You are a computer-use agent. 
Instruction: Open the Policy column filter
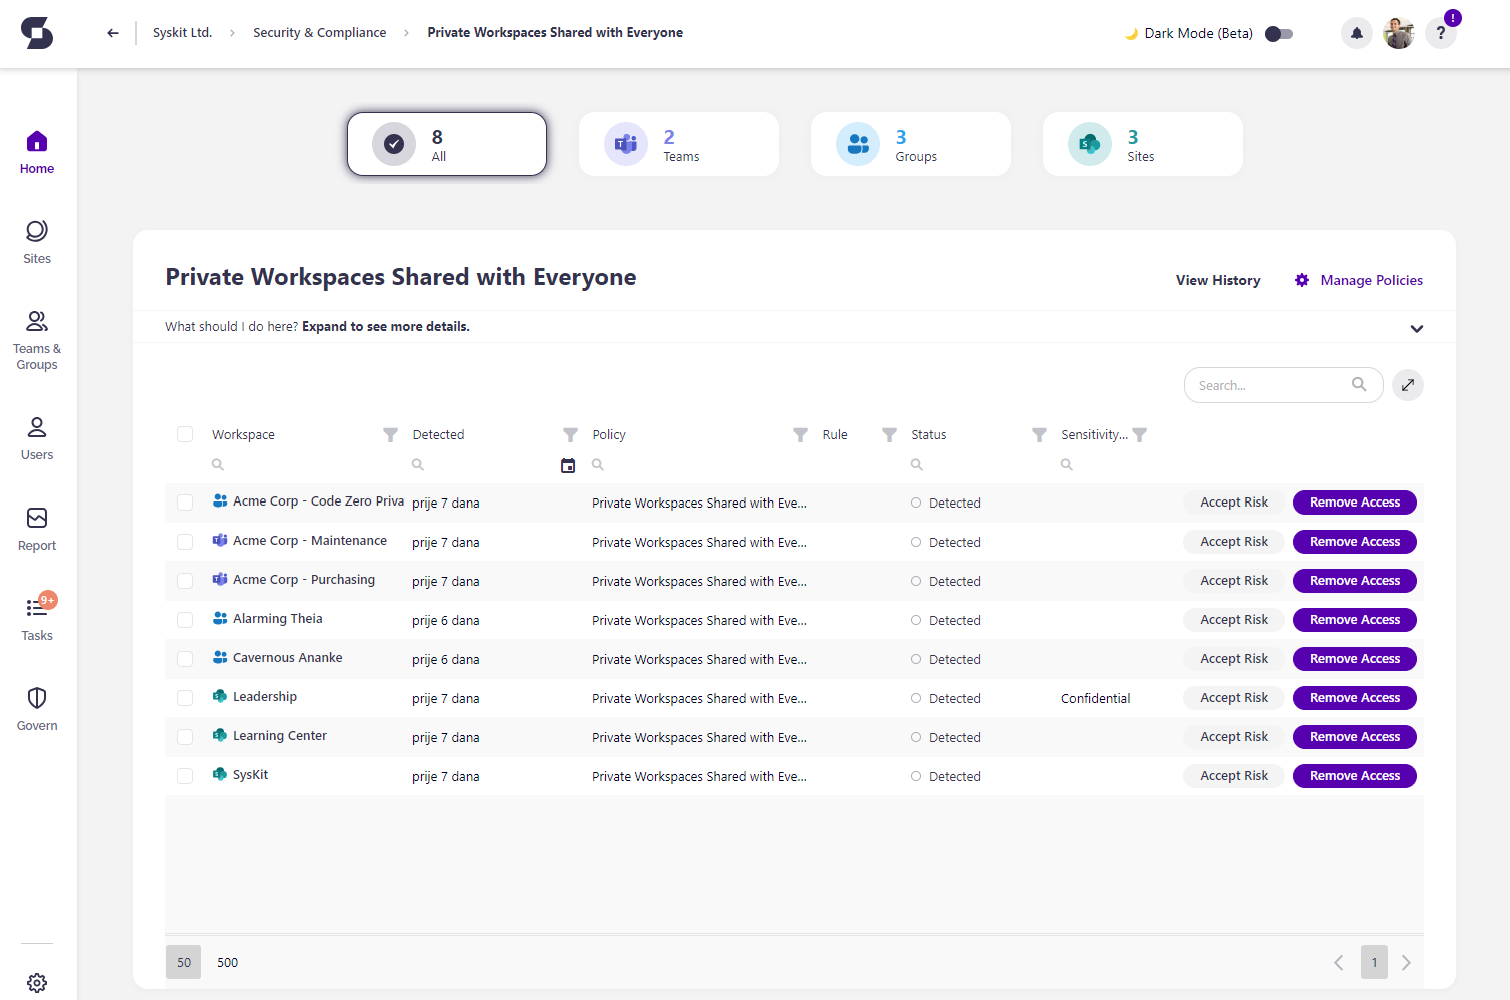(x=801, y=435)
